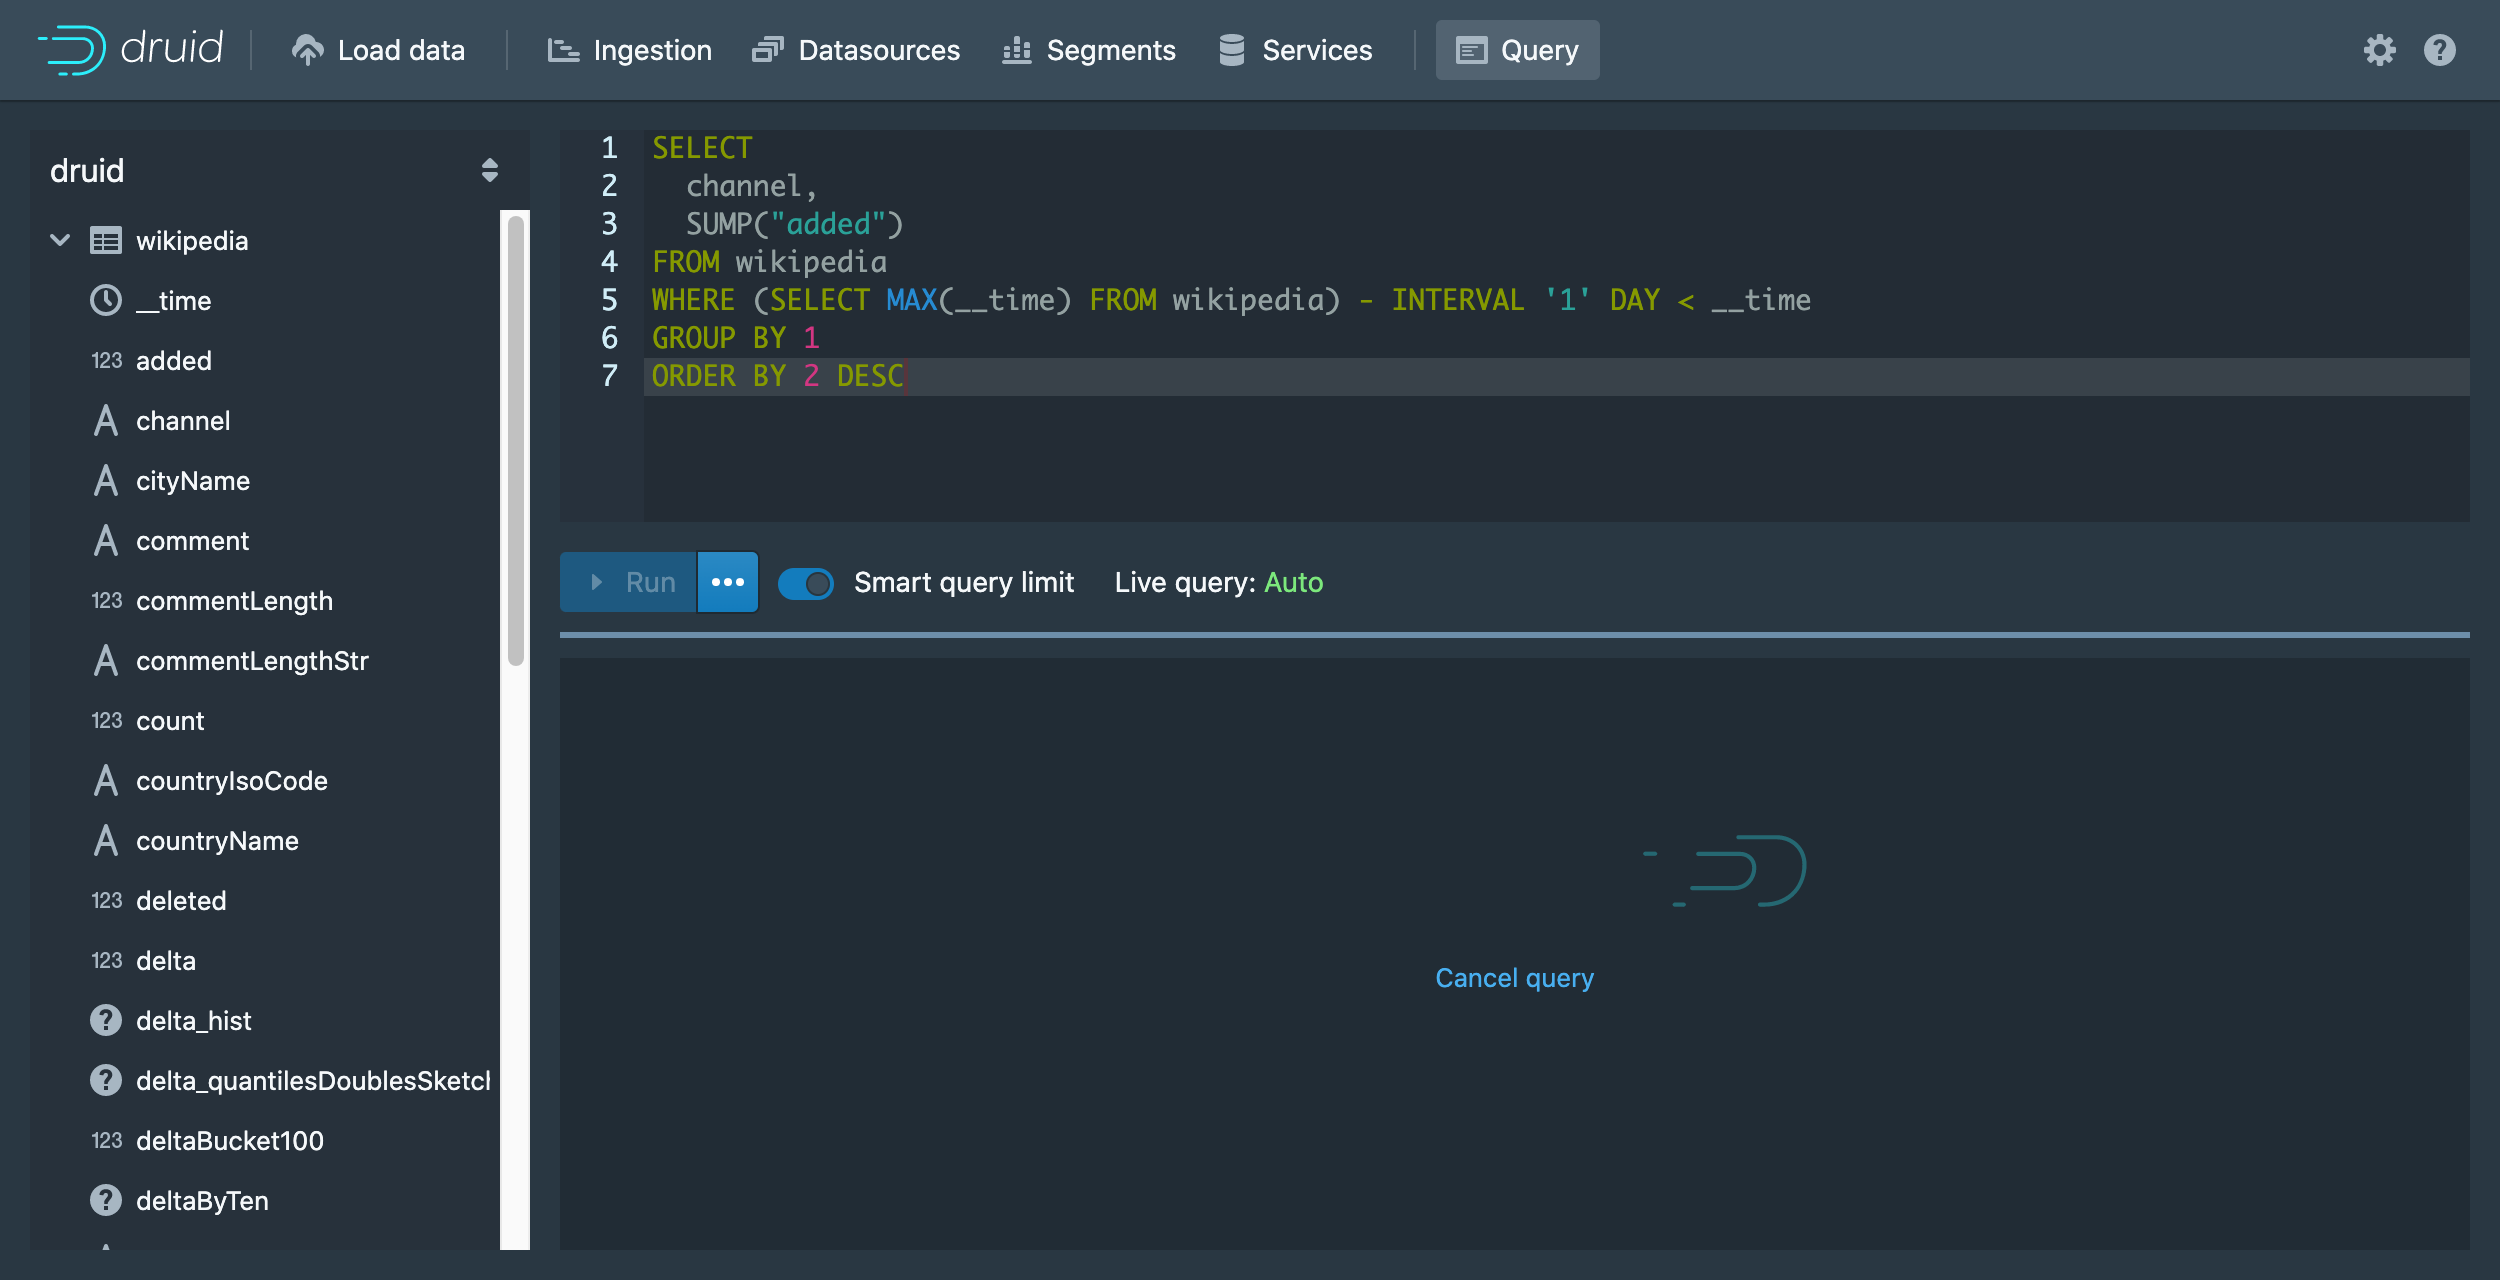
Task: Click the 123 icon beside added column
Action: click(107, 360)
